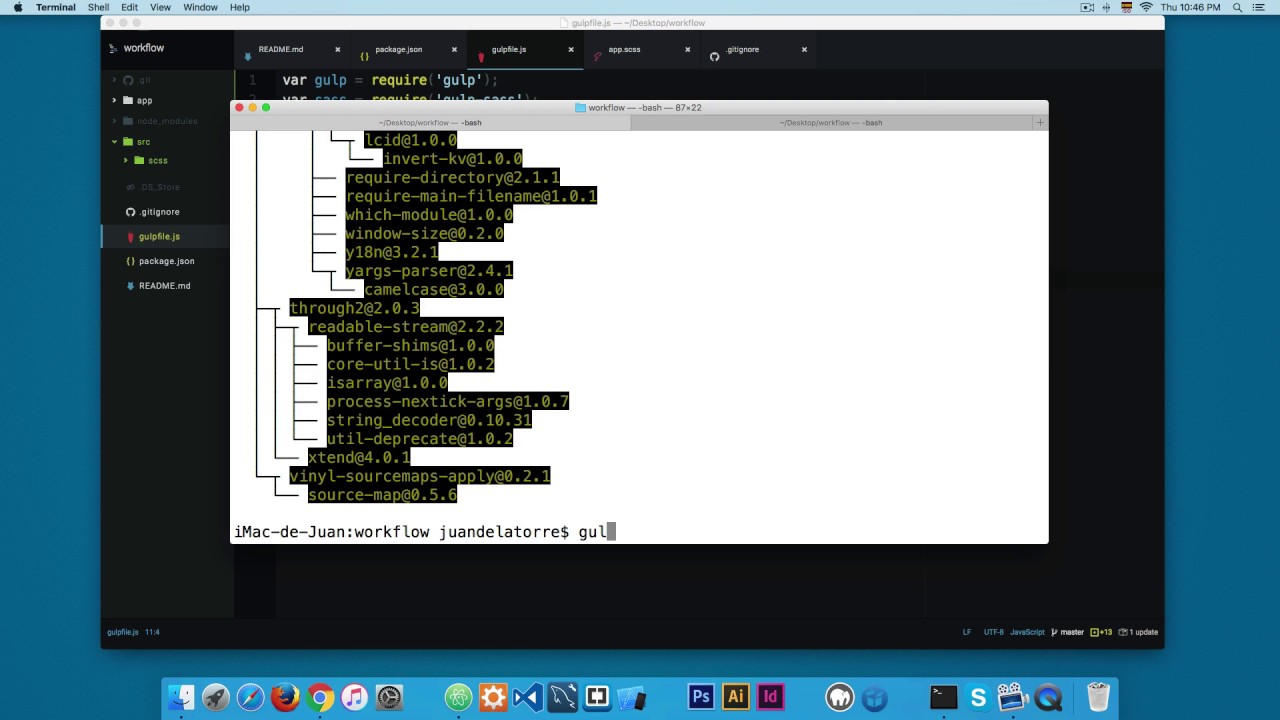Open the Trash in the Dock

1098,697
